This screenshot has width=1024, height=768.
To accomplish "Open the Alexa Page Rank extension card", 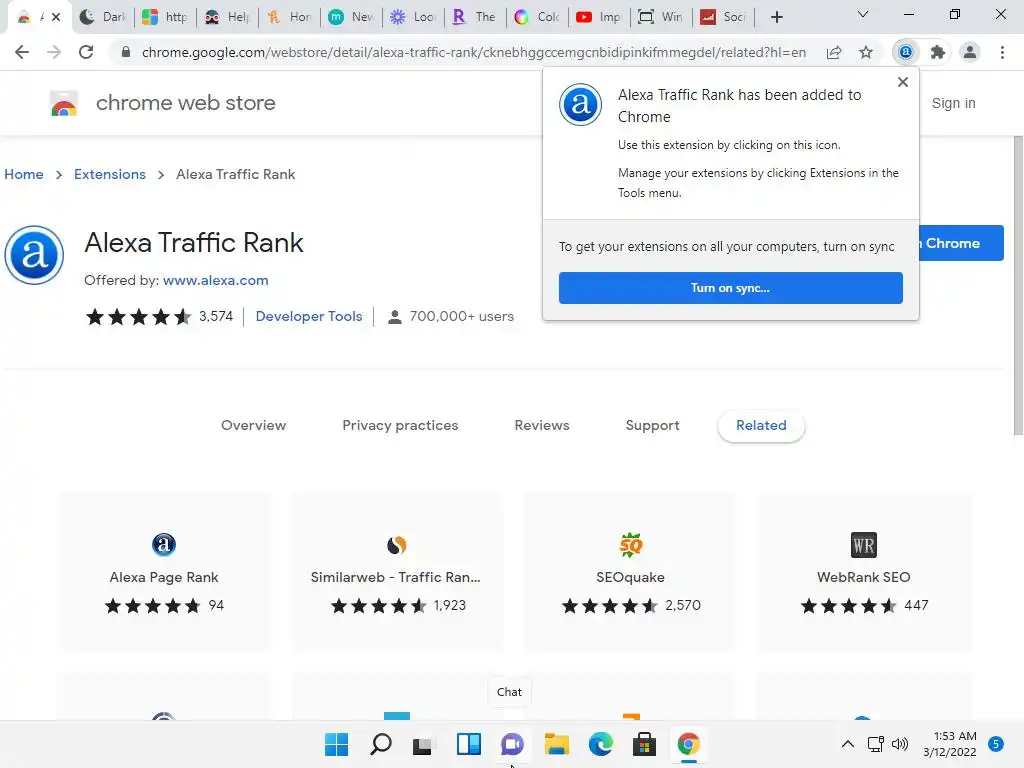I will coord(164,571).
